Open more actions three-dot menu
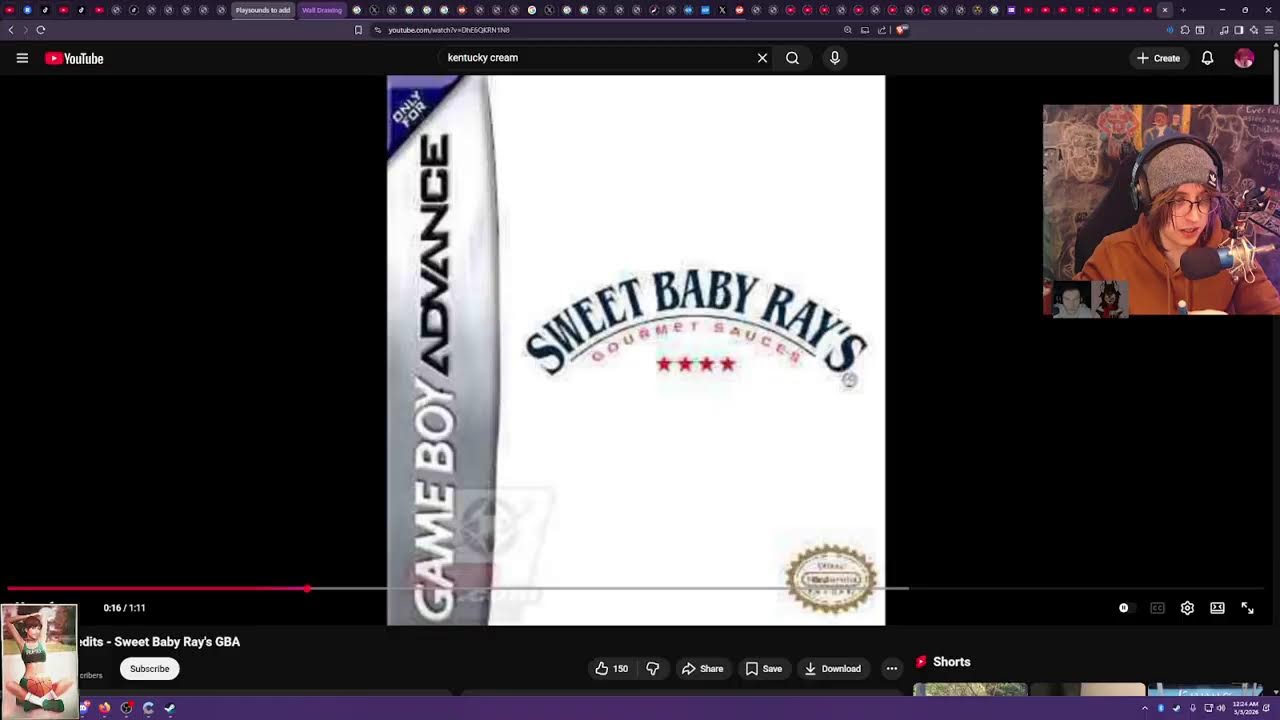Screen dimensions: 1280x720 click(x=892, y=669)
